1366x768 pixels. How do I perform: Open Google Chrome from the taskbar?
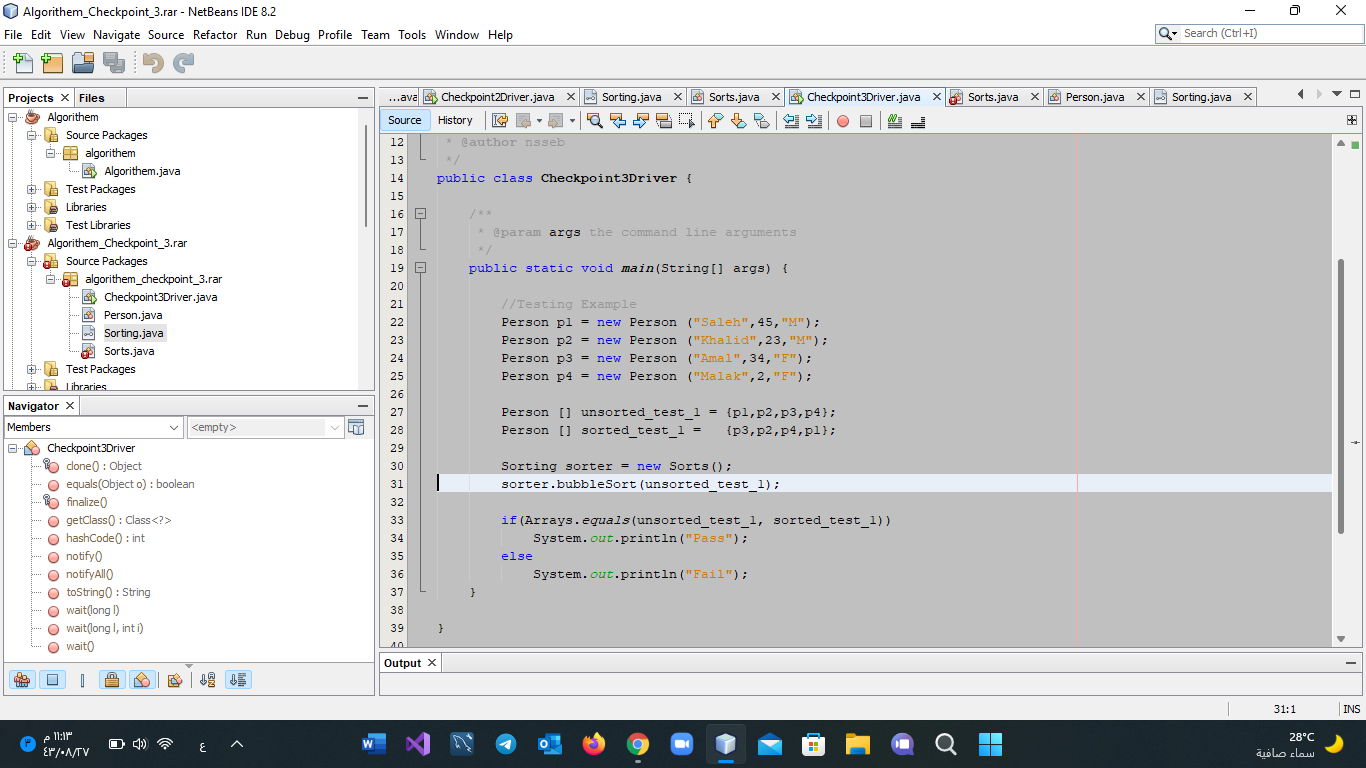click(x=637, y=744)
